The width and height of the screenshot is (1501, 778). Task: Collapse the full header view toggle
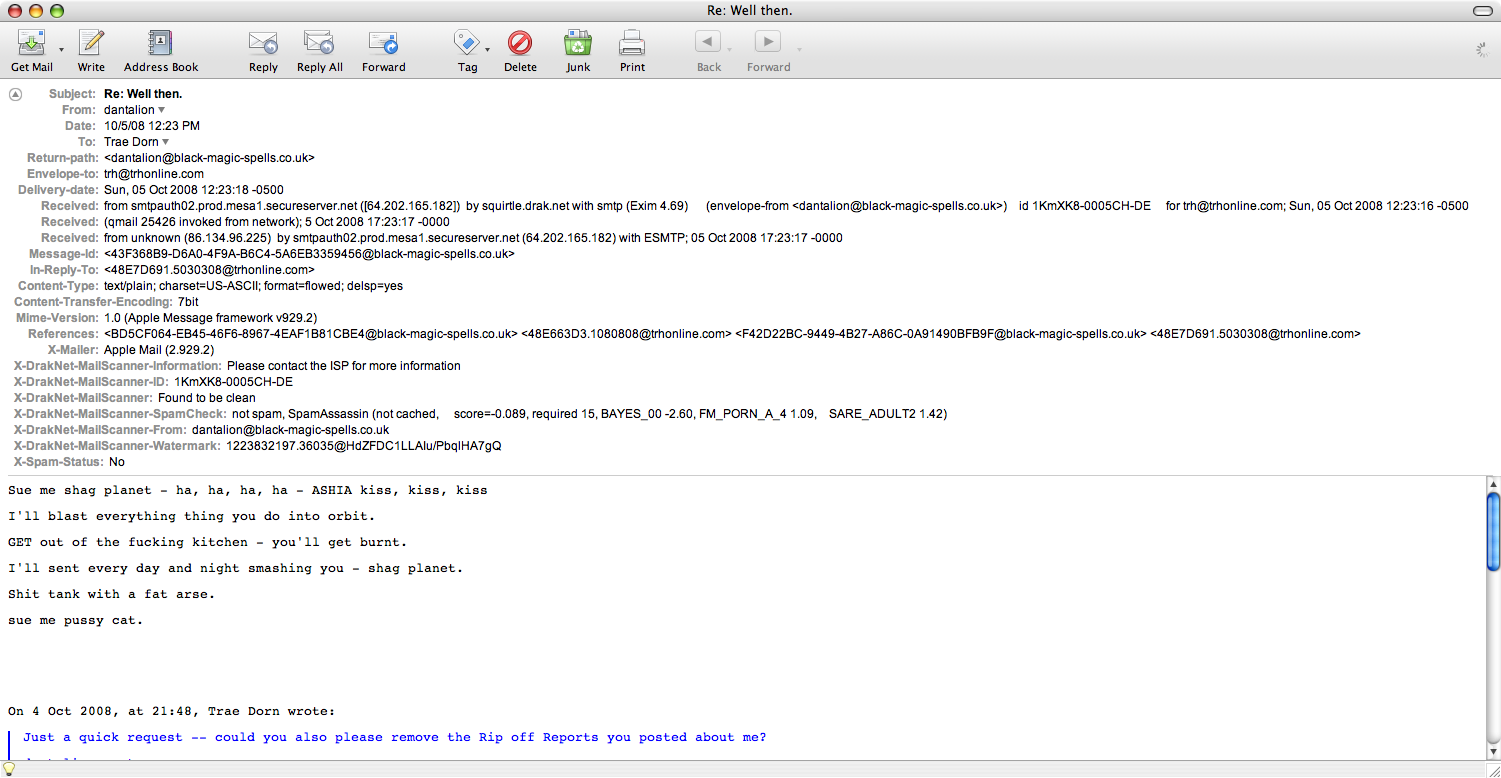click(x=15, y=94)
